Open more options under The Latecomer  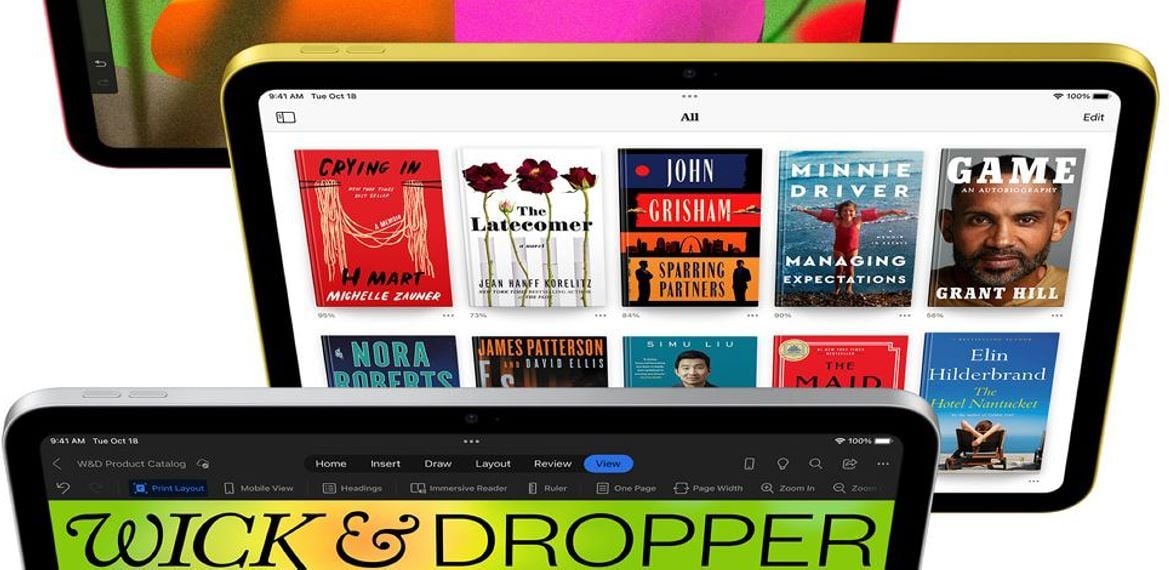[x=600, y=315]
